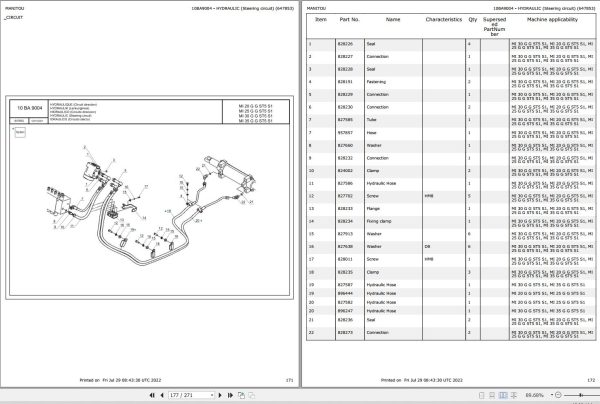The width and height of the screenshot is (600, 404).
Task: Click the Item column header
Action: click(321, 20)
